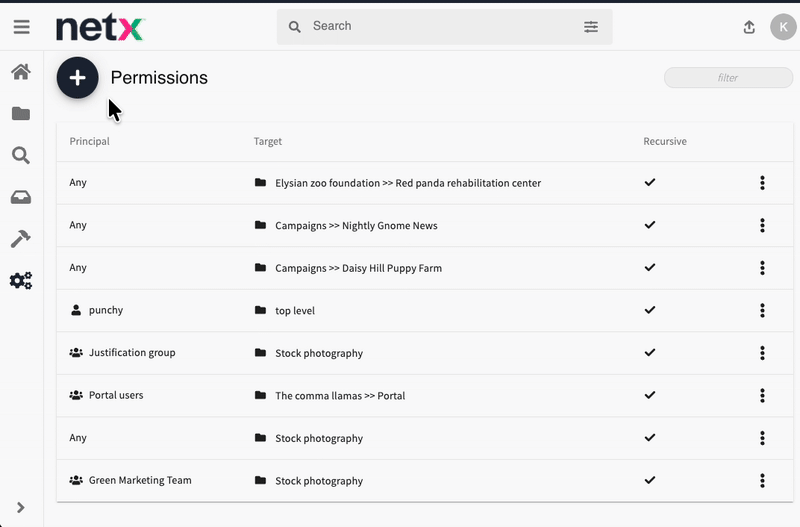Open actions menu for Justification group row

pyautogui.click(x=762, y=353)
